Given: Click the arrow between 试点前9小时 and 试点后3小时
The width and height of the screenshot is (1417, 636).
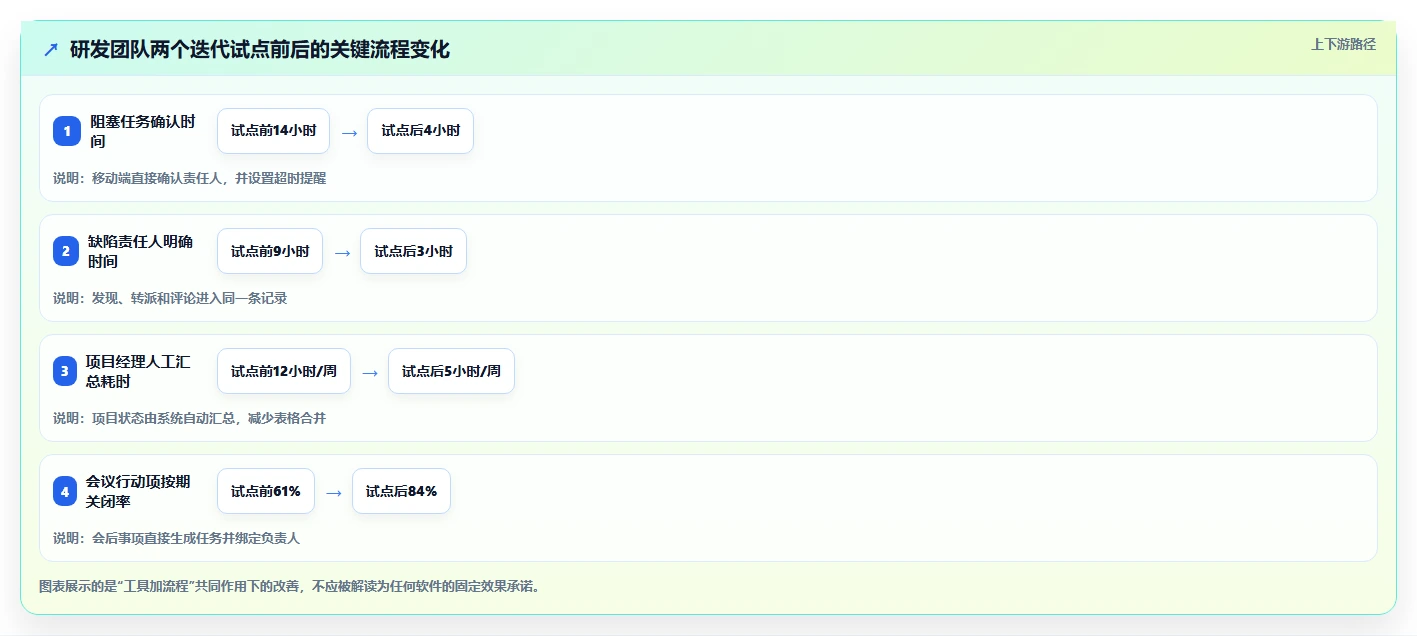Looking at the screenshot, I should pos(342,252).
